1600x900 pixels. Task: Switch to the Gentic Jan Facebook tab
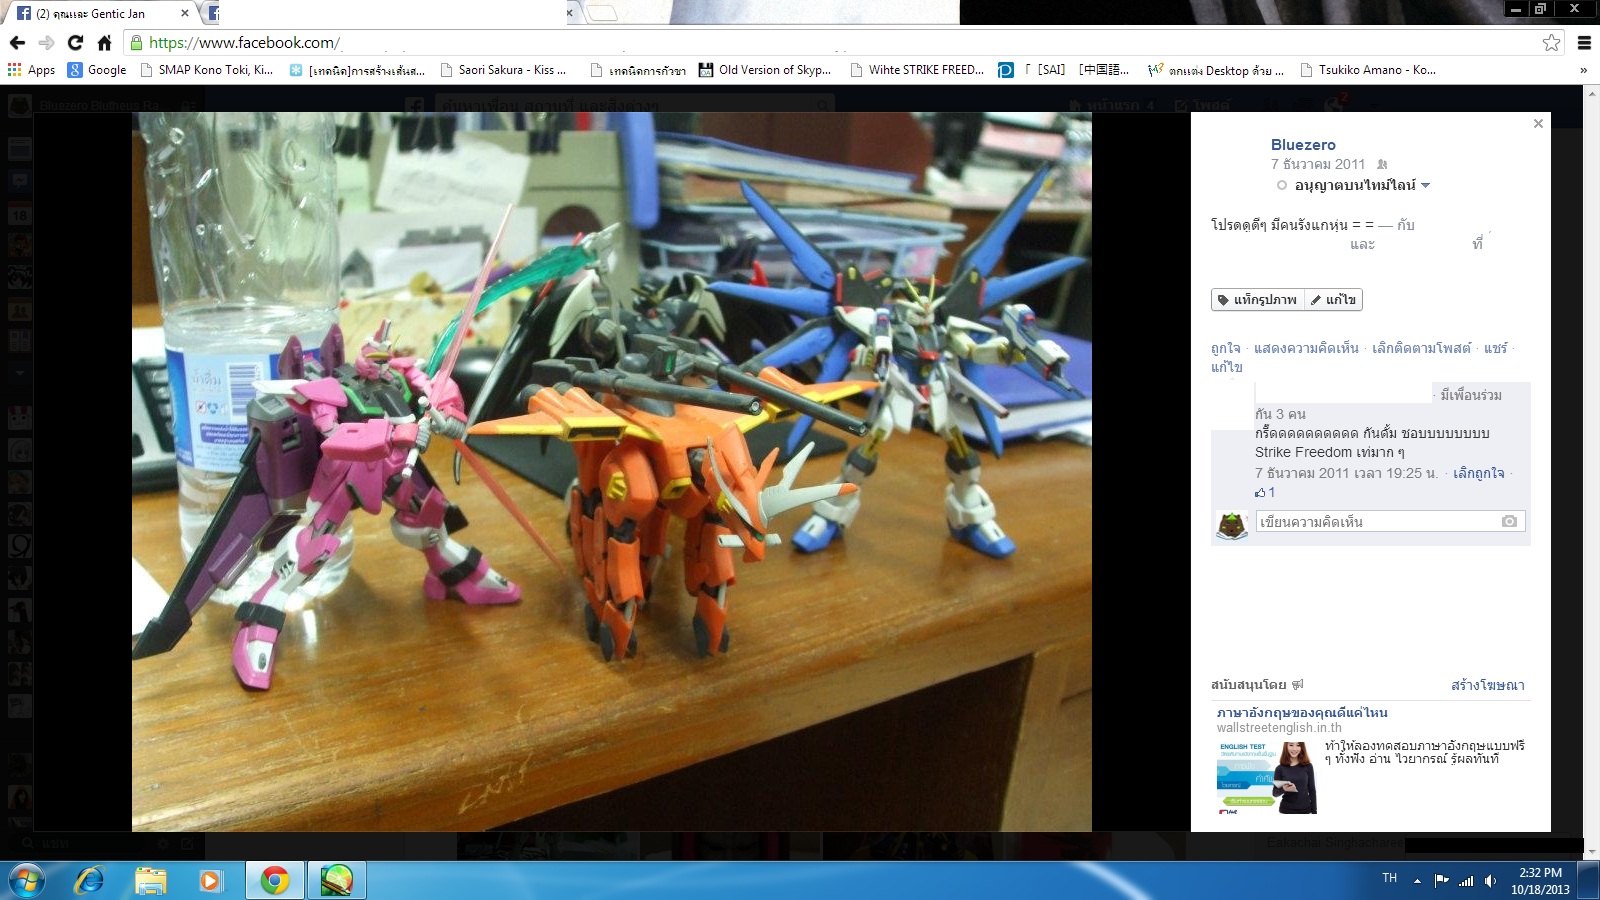tap(98, 14)
